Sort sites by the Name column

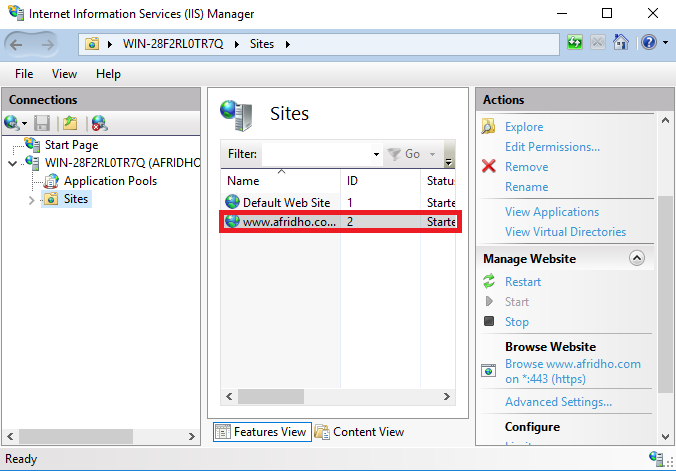coord(280,181)
